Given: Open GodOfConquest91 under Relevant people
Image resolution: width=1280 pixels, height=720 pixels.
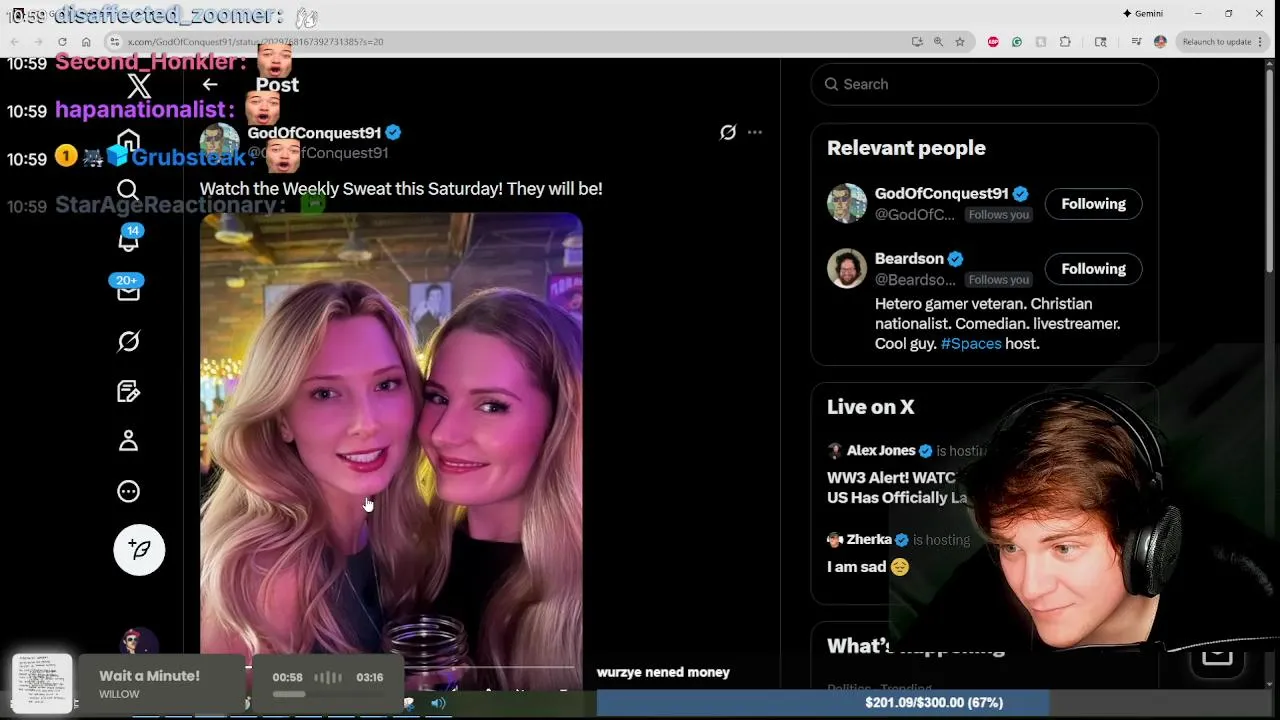Looking at the screenshot, I should [x=941, y=194].
